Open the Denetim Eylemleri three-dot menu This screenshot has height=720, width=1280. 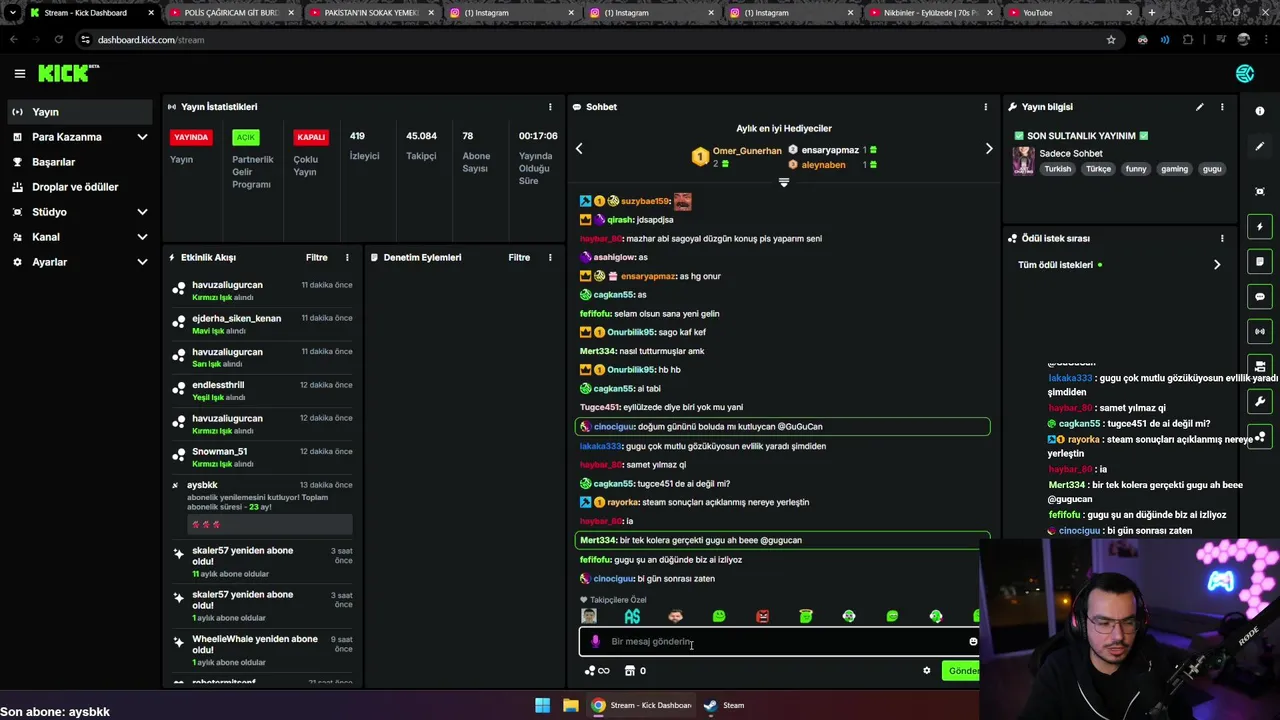click(x=549, y=258)
